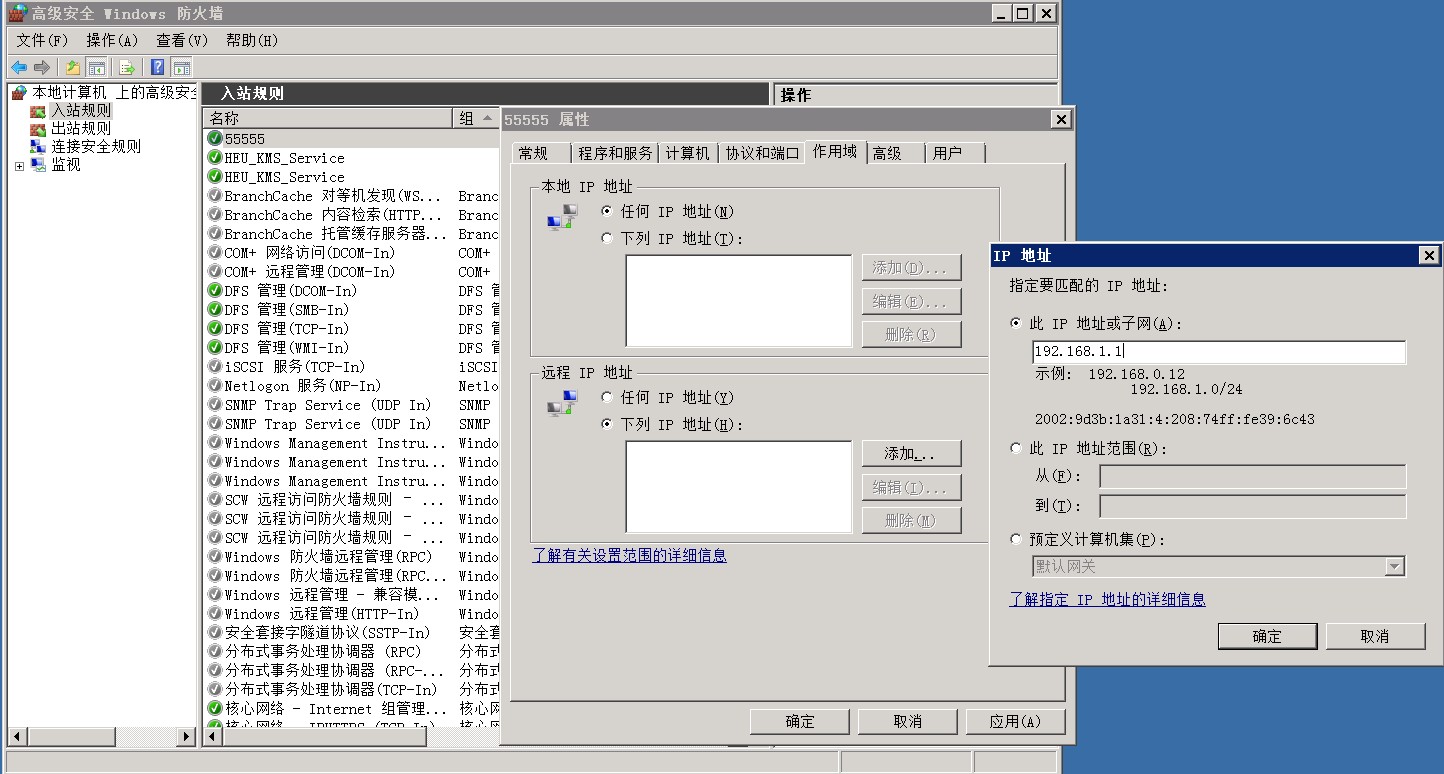Open 了解指定 IP 地址的详细信息 link

click(x=1107, y=599)
